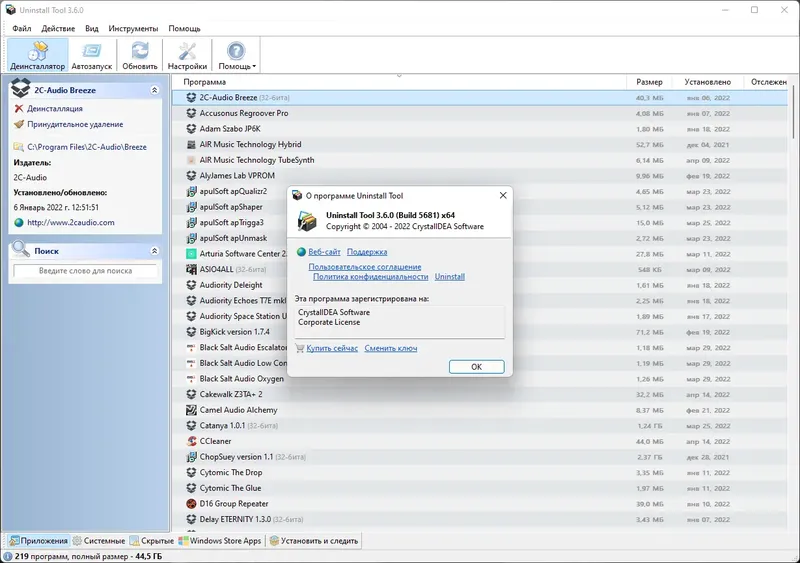Confirm the About dialog with OK
The height and width of the screenshot is (563, 800).
click(477, 366)
